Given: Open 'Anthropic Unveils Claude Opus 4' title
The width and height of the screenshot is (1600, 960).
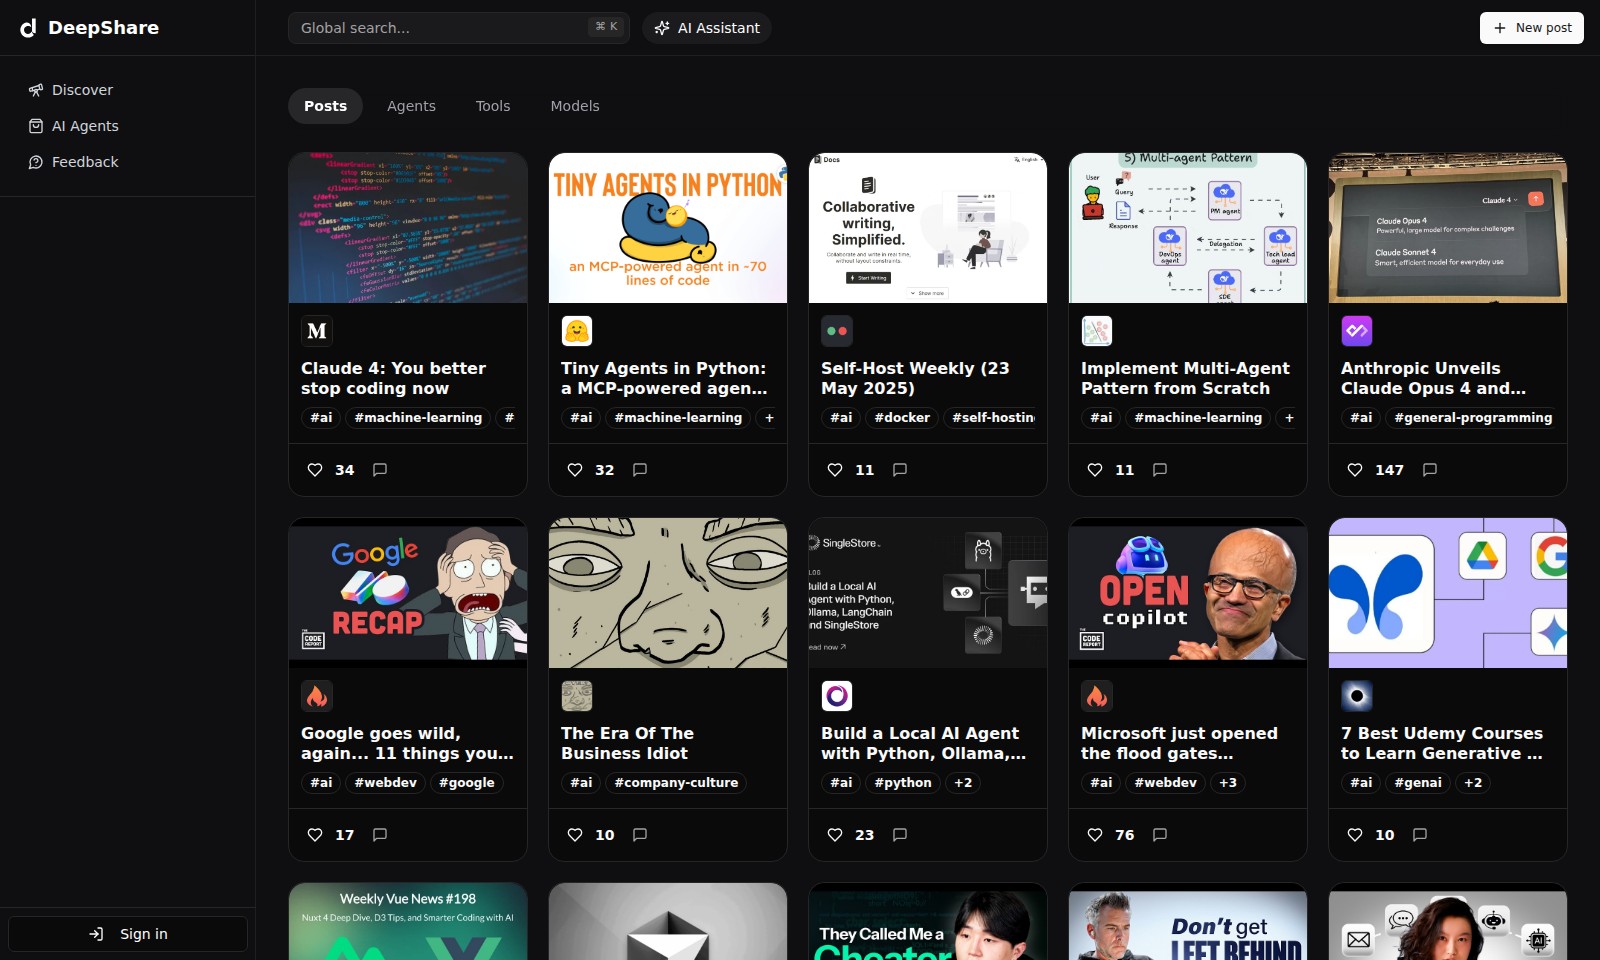Looking at the screenshot, I should [x=1433, y=378].
